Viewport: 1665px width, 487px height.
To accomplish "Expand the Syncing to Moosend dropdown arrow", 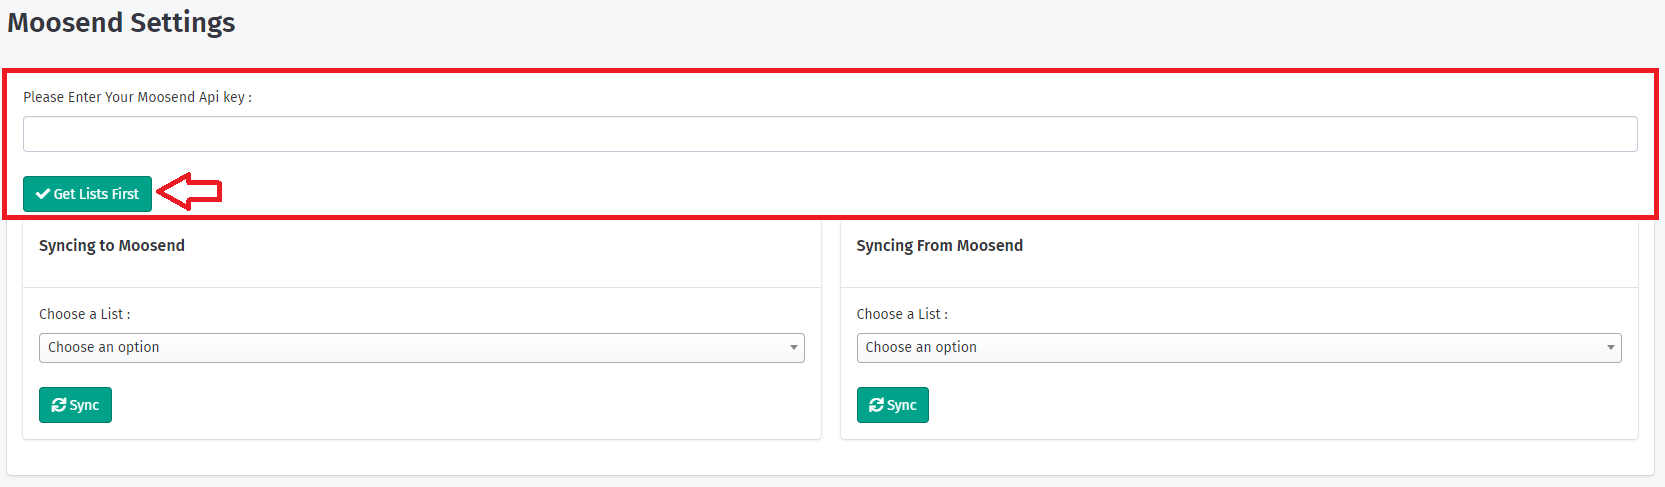I will pyautogui.click(x=794, y=348).
